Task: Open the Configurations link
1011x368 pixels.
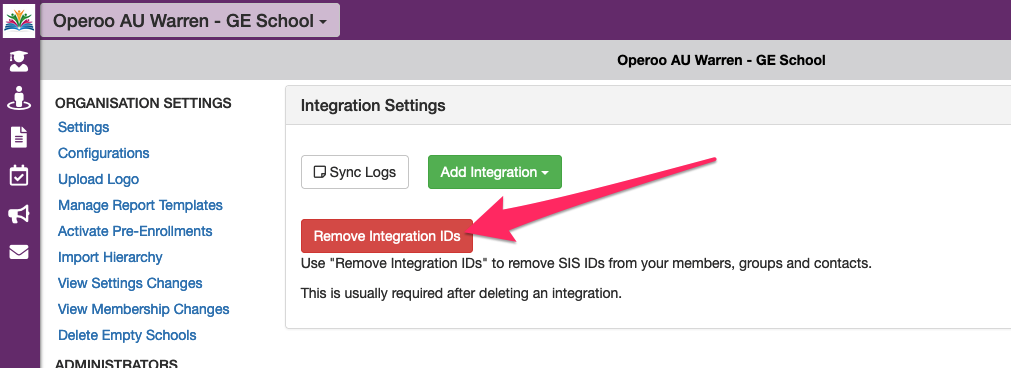Action: [104, 153]
